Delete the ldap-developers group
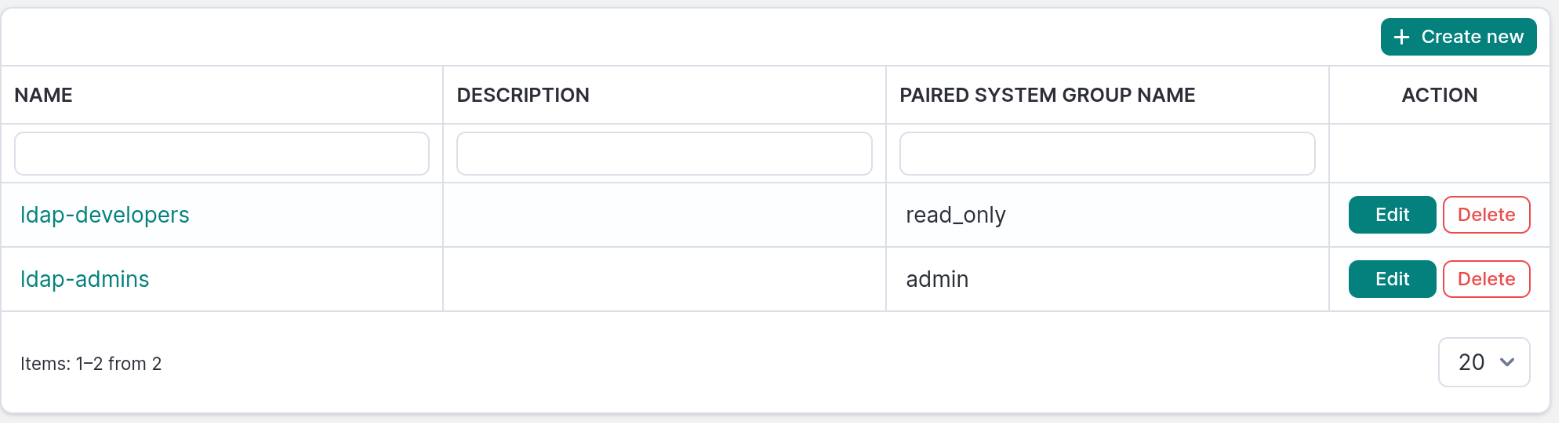1559x423 pixels. (x=1486, y=215)
